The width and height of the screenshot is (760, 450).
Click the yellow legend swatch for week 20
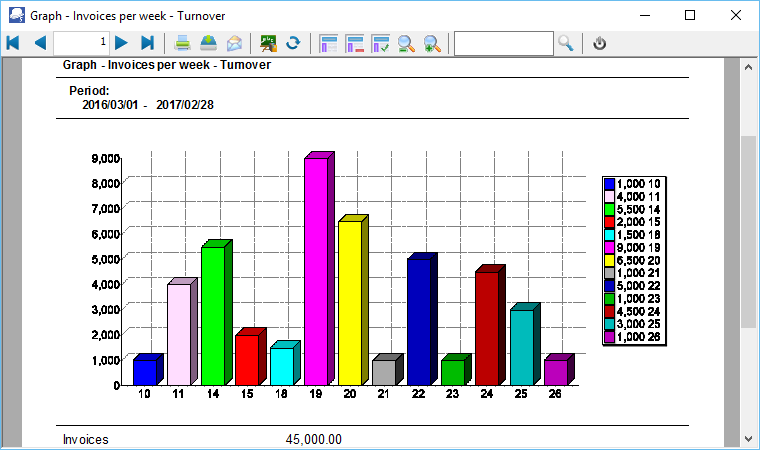(x=609, y=259)
